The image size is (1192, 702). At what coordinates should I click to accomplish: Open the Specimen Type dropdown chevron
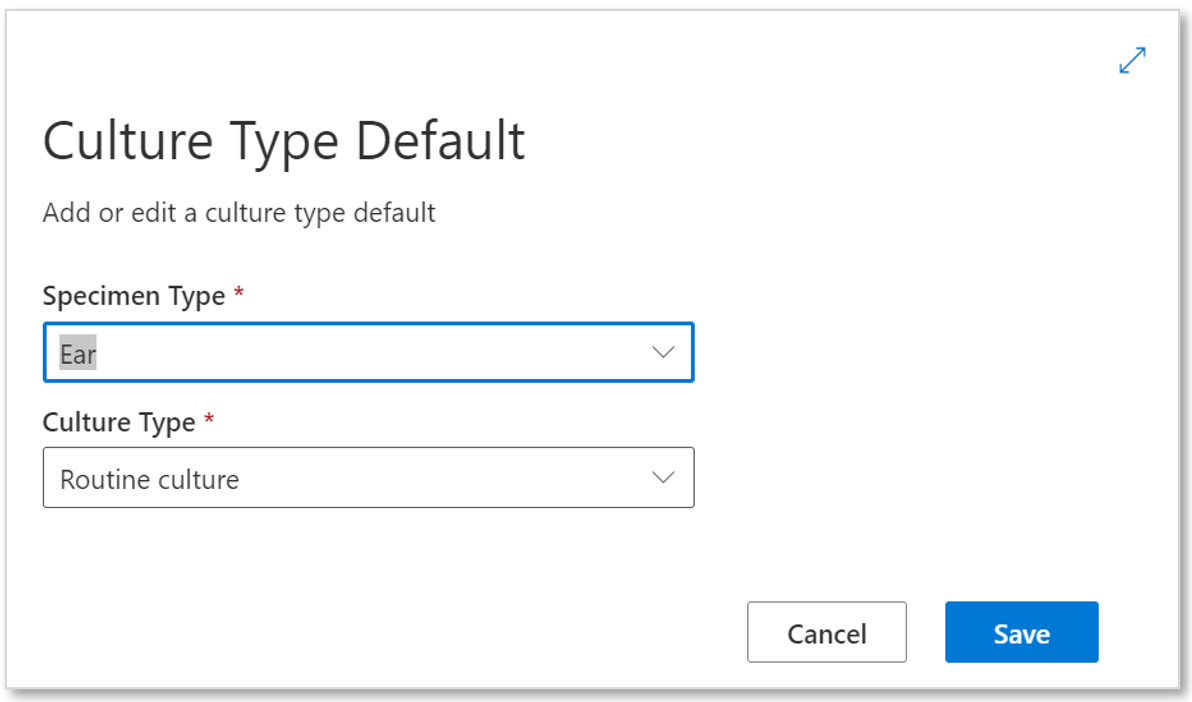pyautogui.click(x=663, y=352)
